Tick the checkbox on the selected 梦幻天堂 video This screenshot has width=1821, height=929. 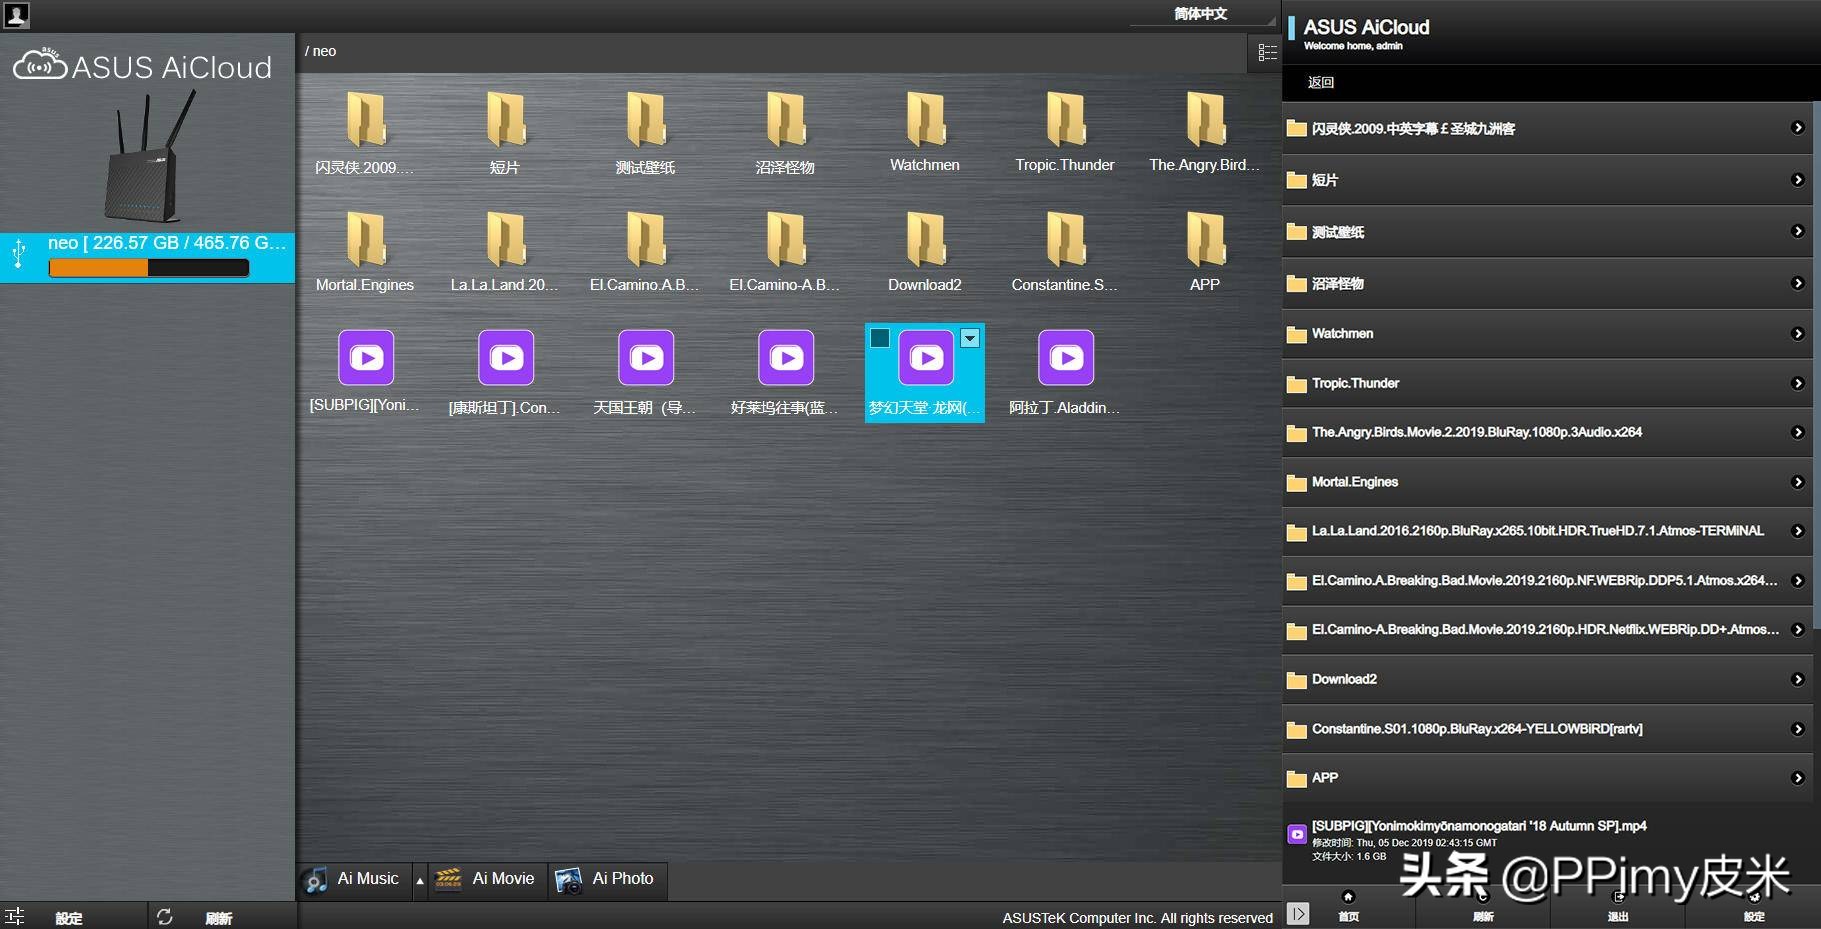coord(880,338)
